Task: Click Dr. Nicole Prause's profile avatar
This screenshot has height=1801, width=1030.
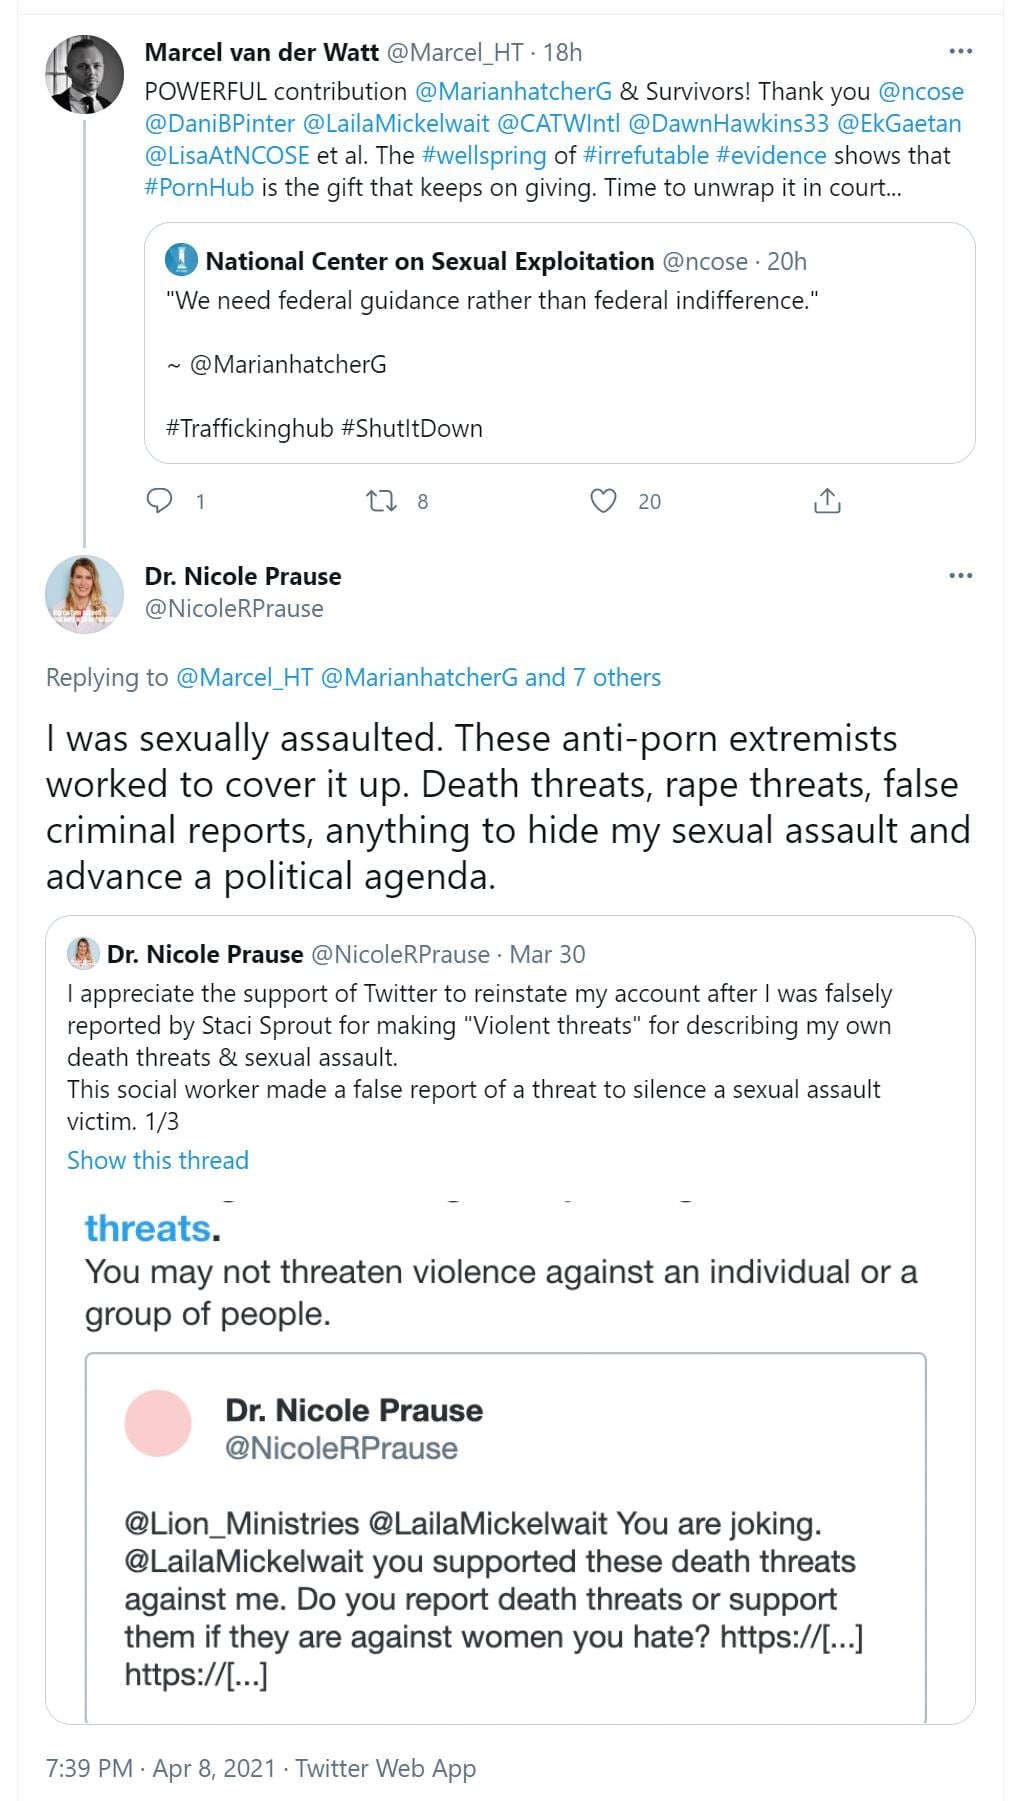Action: click(x=85, y=594)
